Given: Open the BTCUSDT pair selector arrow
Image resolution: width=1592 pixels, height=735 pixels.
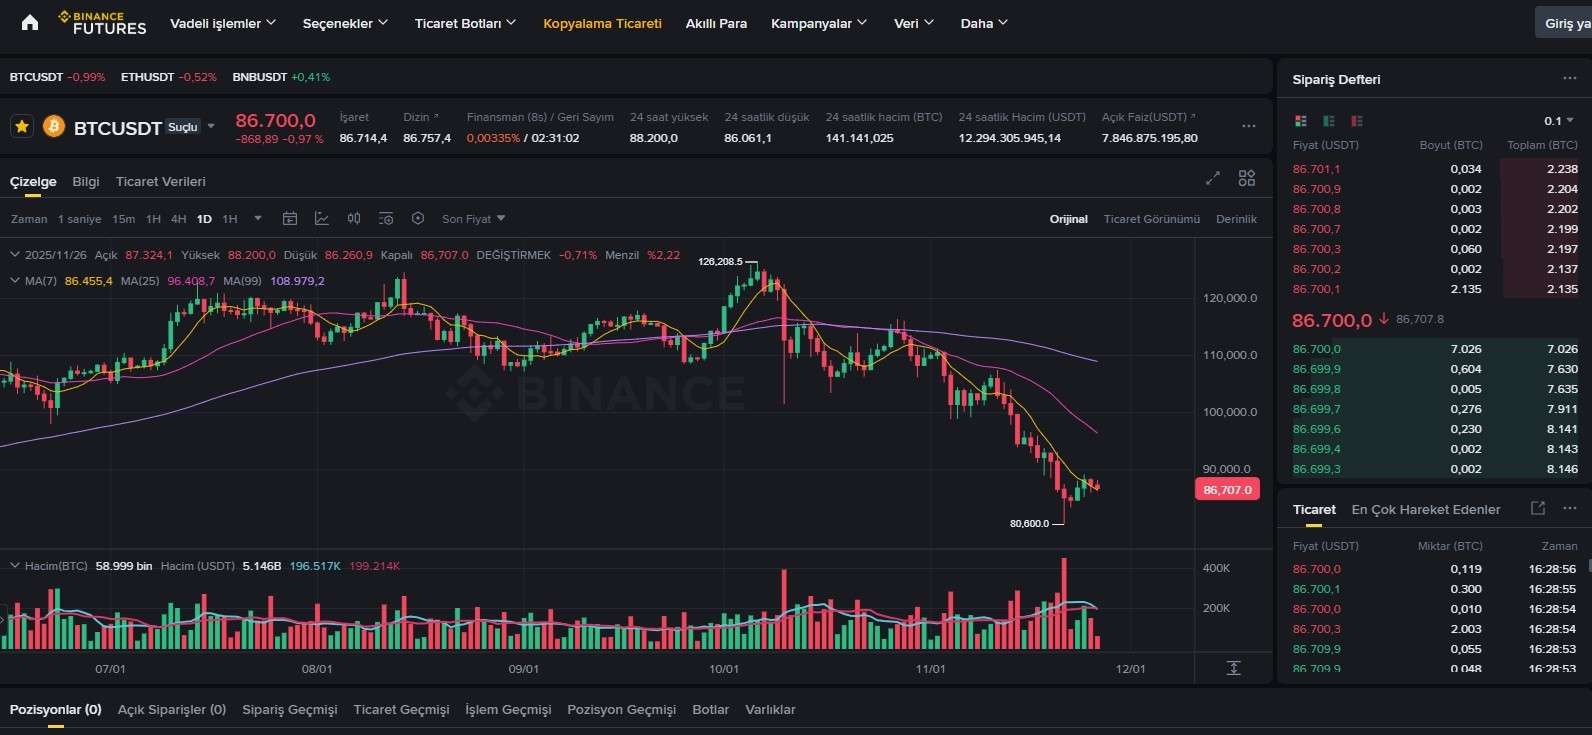Looking at the screenshot, I should (211, 127).
